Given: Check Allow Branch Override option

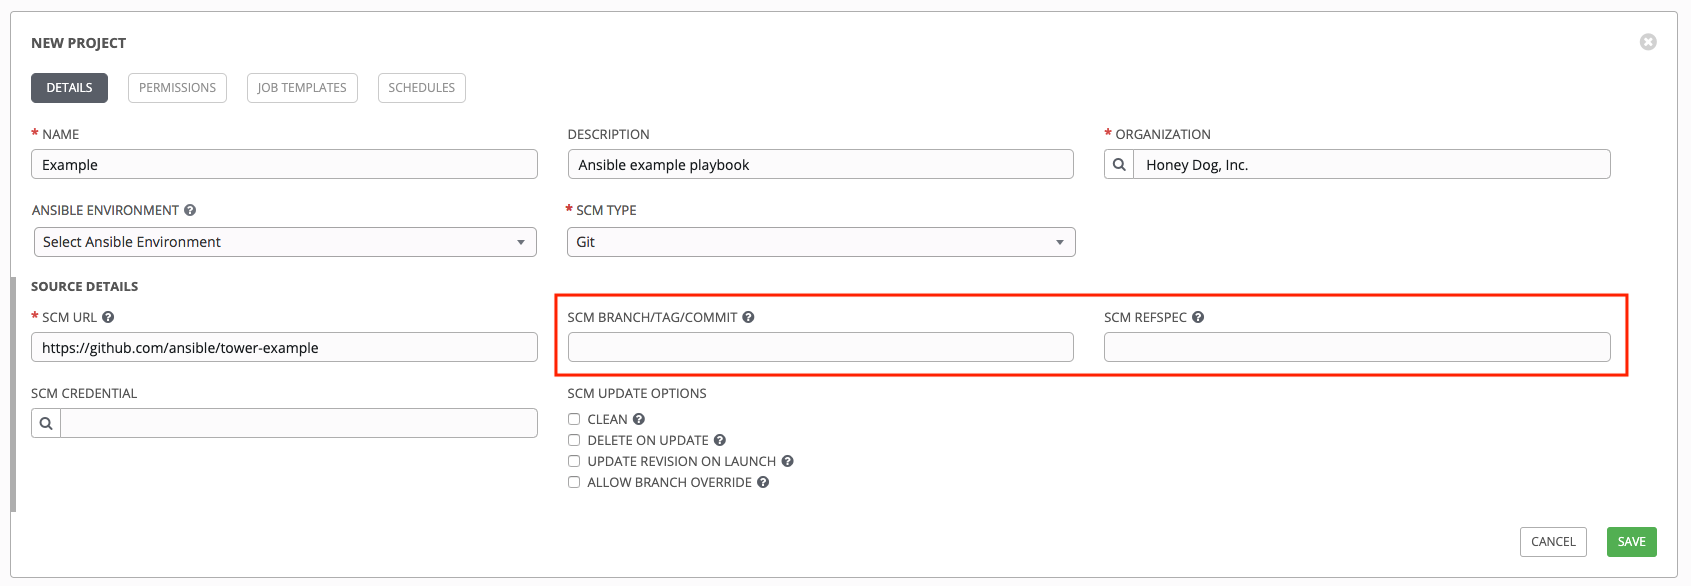Looking at the screenshot, I should pyautogui.click(x=574, y=482).
